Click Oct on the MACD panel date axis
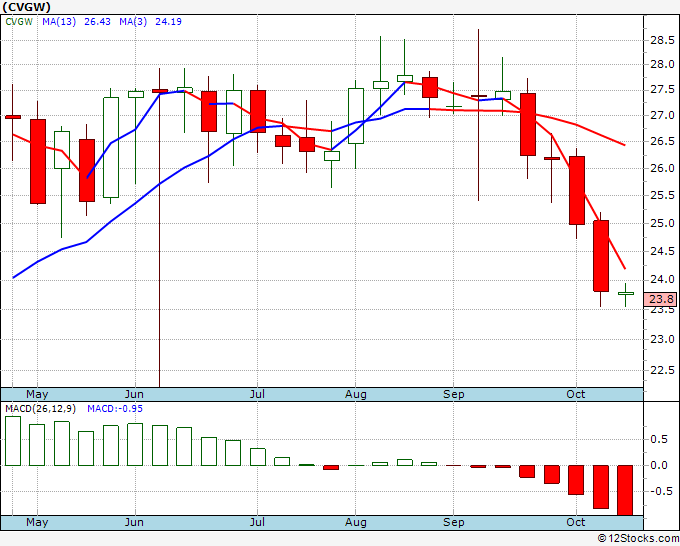Image resolution: width=680 pixels, height=546 pixels. click(x=576, y=522)
